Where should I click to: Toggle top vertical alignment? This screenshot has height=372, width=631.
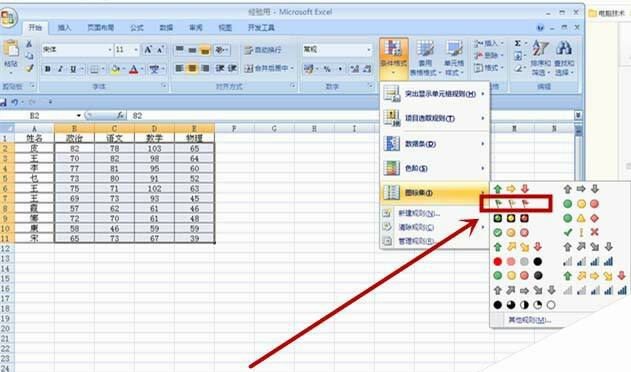tap(179, 50)
